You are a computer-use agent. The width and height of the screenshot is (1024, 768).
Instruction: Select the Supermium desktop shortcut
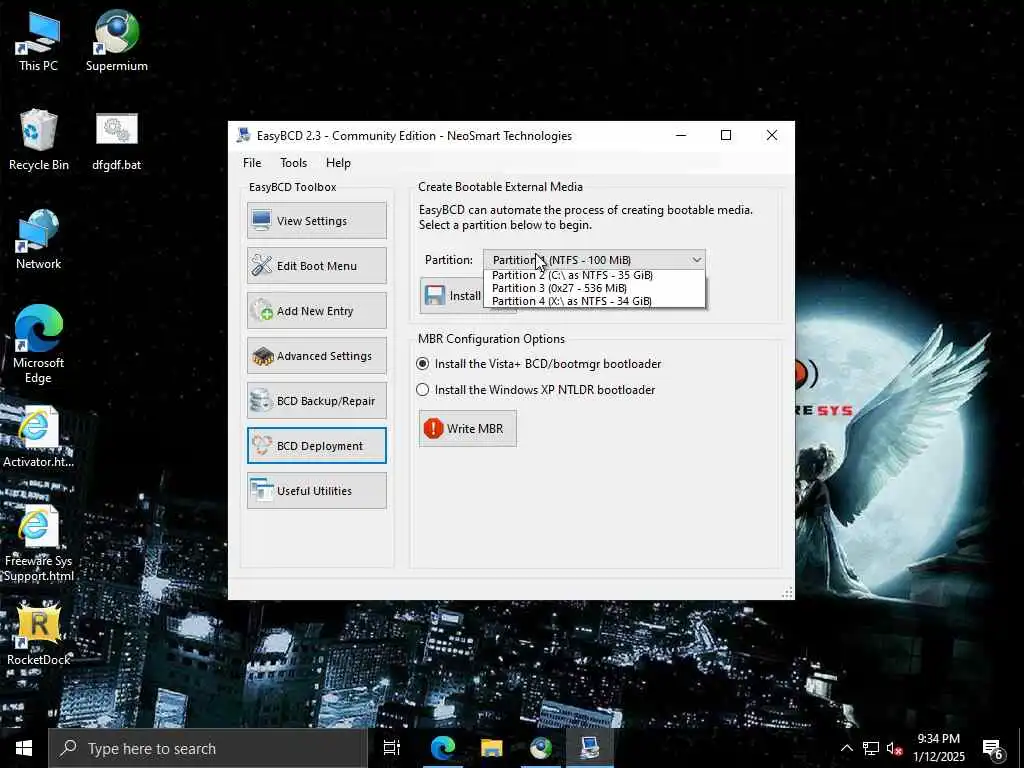pyautogui.click(x=117, y=41)
